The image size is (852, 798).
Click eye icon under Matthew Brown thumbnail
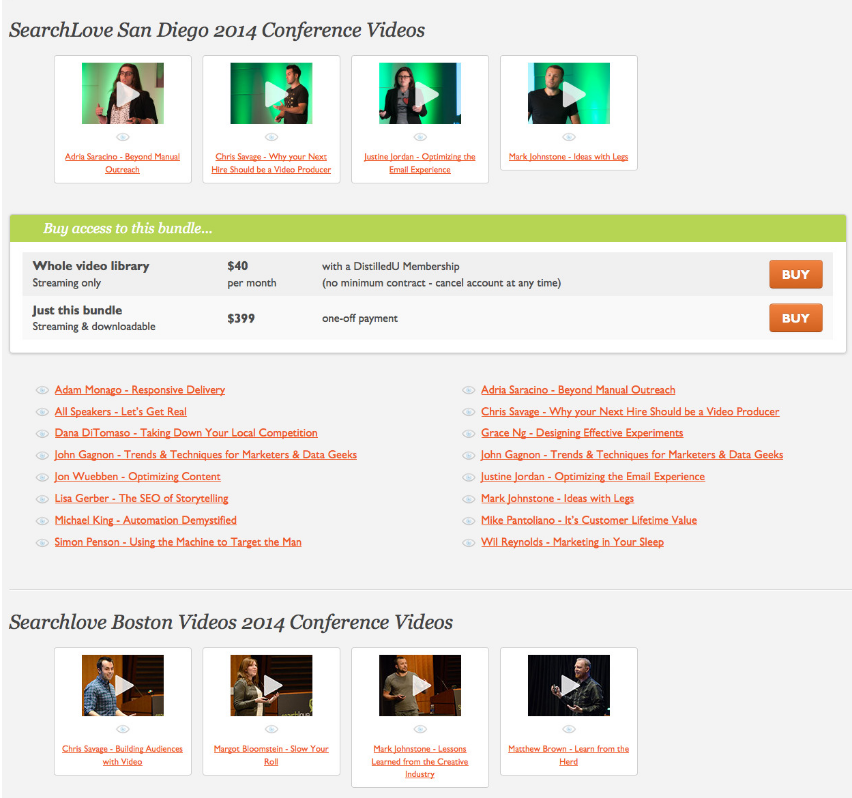point(569,729)
